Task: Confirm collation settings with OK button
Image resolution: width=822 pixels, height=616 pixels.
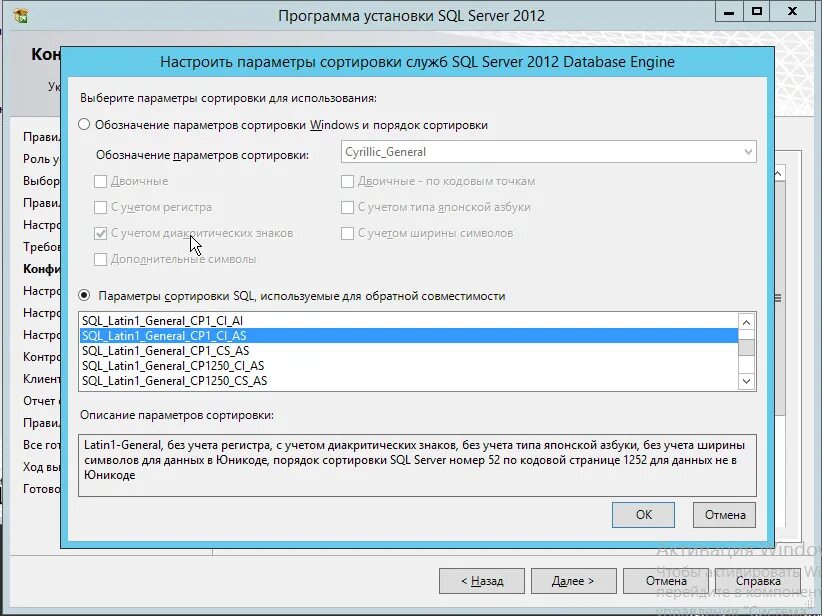Action: click(x=643, y=515)
